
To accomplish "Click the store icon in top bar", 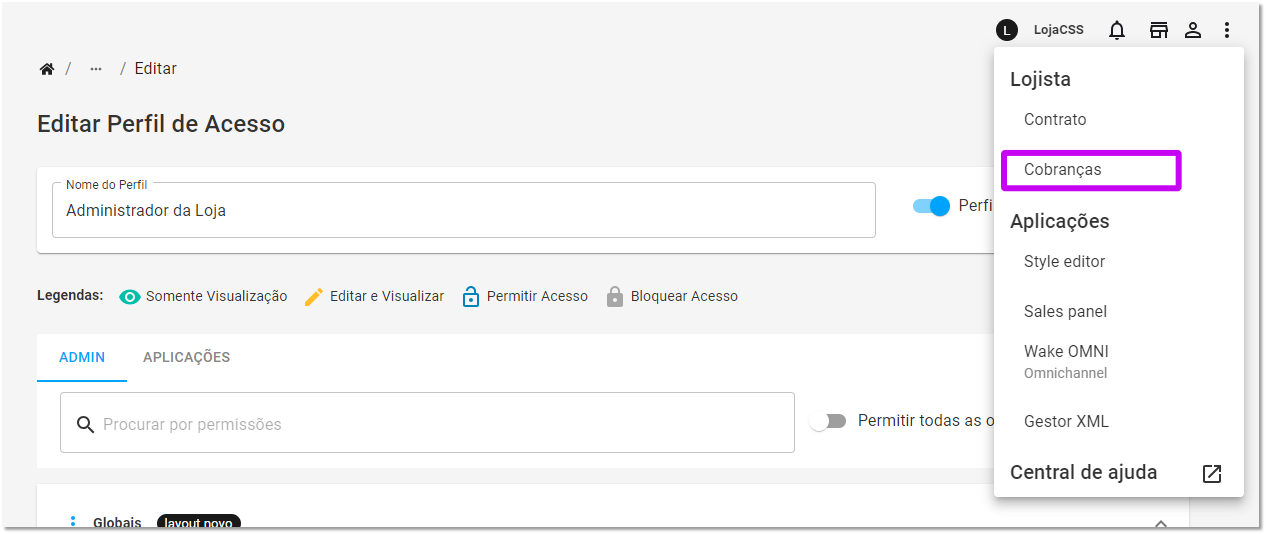I will [x=1158, y=30].
